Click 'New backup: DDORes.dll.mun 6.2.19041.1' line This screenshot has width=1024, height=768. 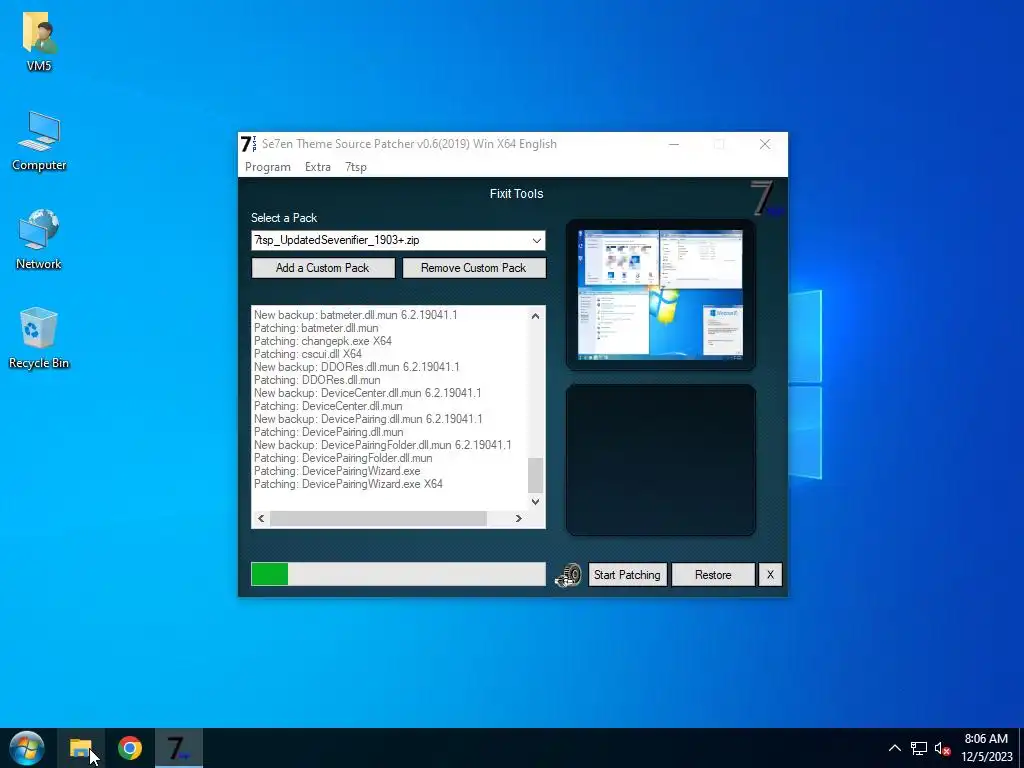point(357,367)
